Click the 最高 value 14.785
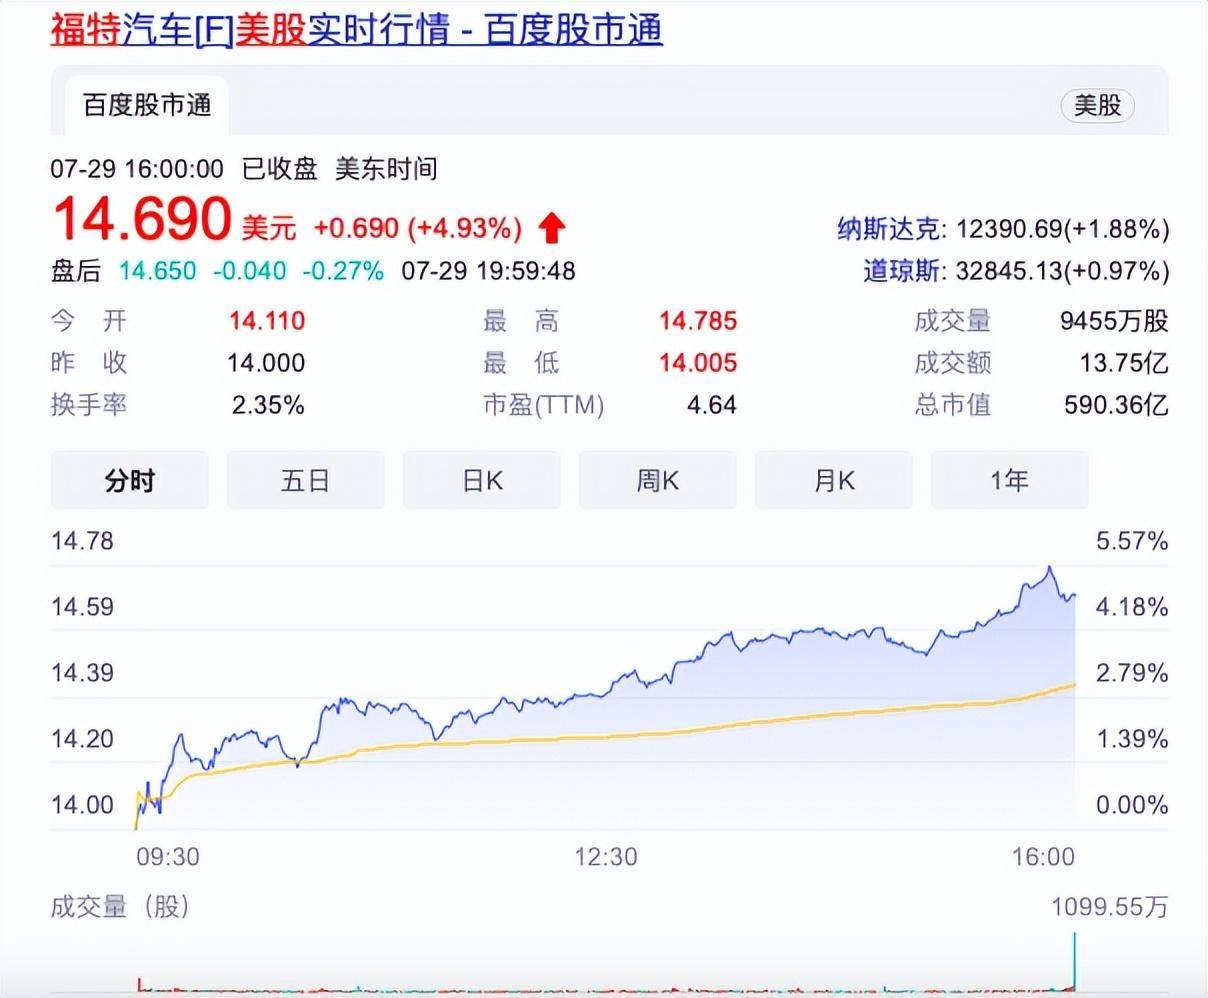 click(698, 321)
